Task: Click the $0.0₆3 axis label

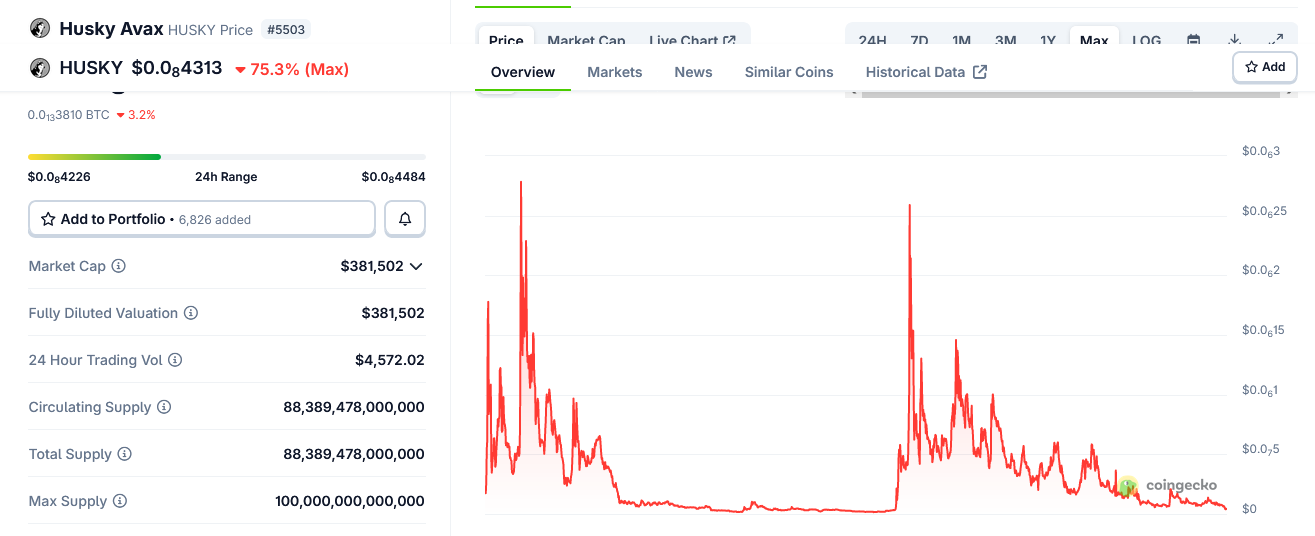Action: click(x=1261, y=151)
